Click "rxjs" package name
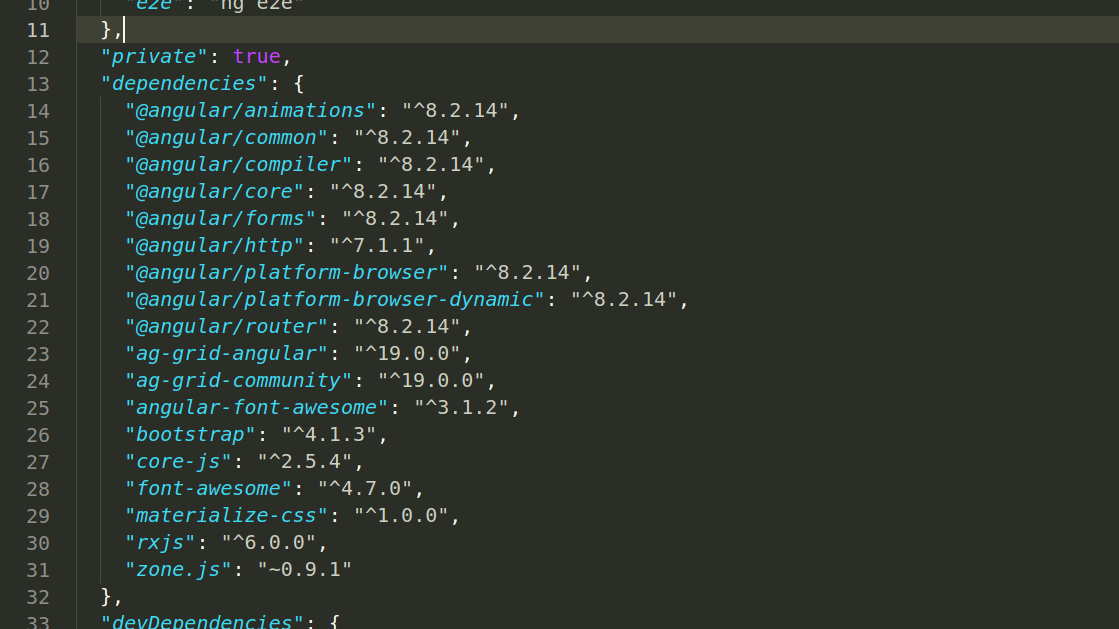Viewport: 1119px width, 629px height. 160,543
